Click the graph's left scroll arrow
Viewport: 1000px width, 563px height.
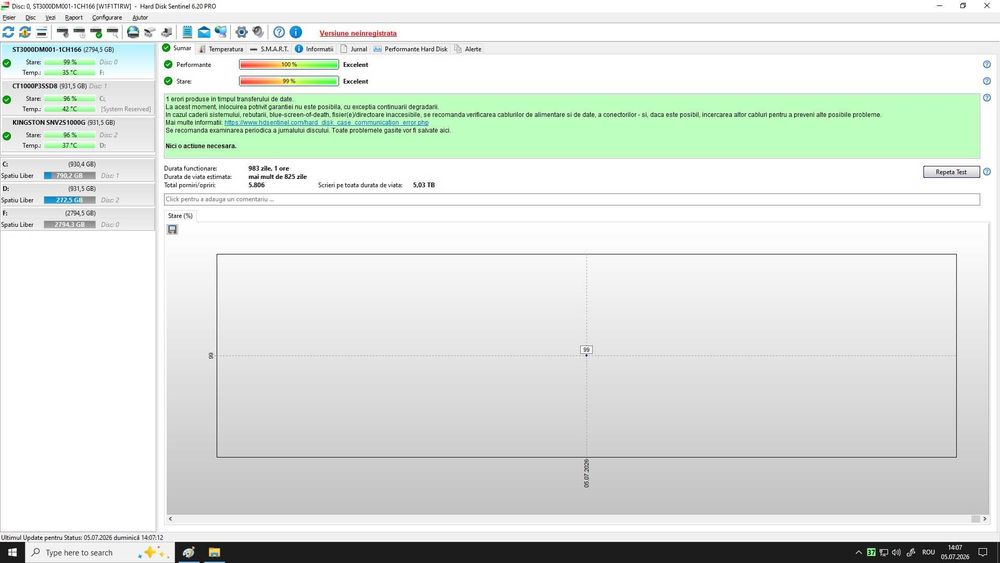(x=170, y=519)
